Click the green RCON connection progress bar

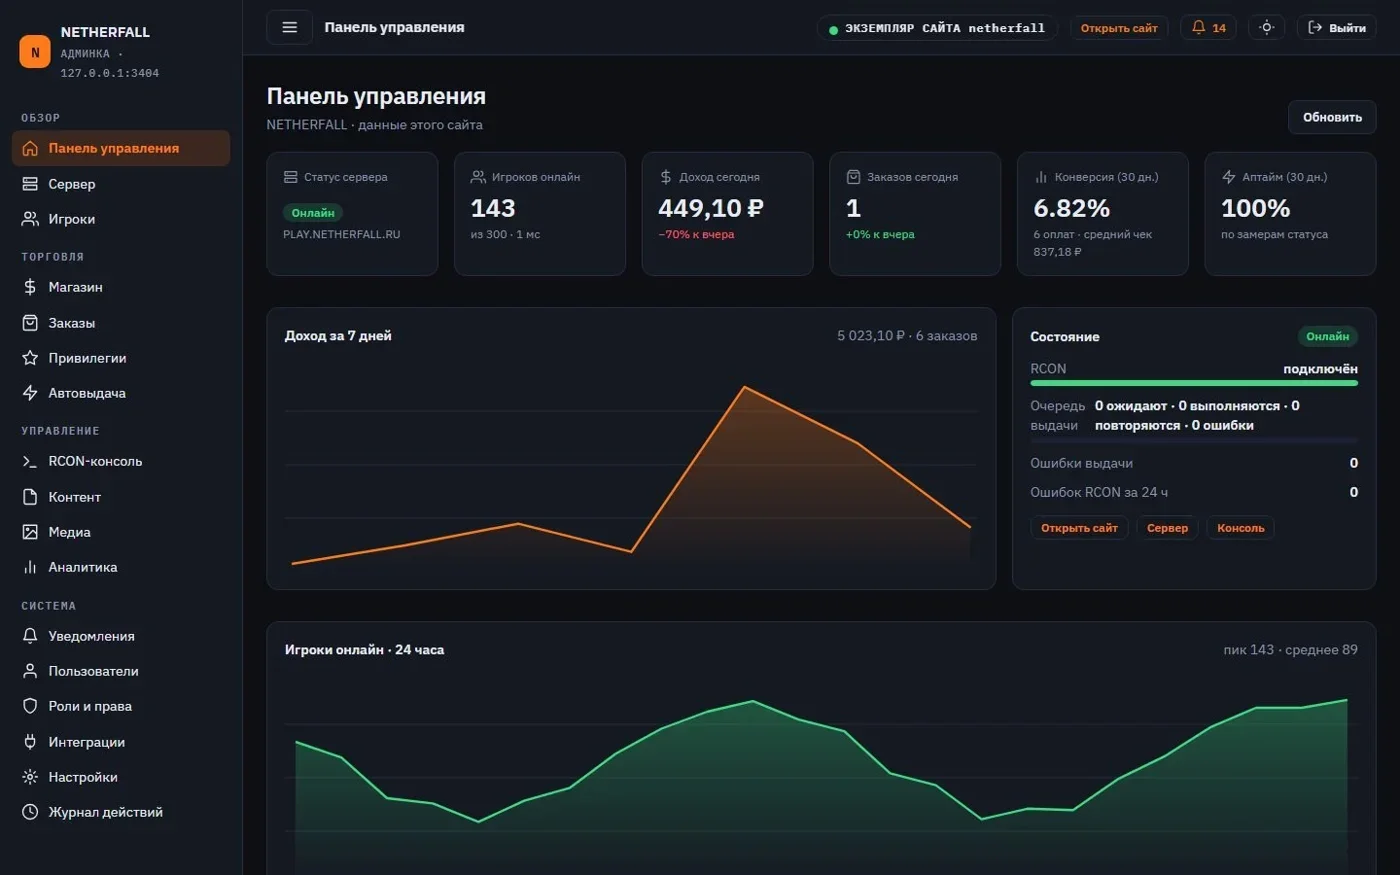tap(1194, 383)
